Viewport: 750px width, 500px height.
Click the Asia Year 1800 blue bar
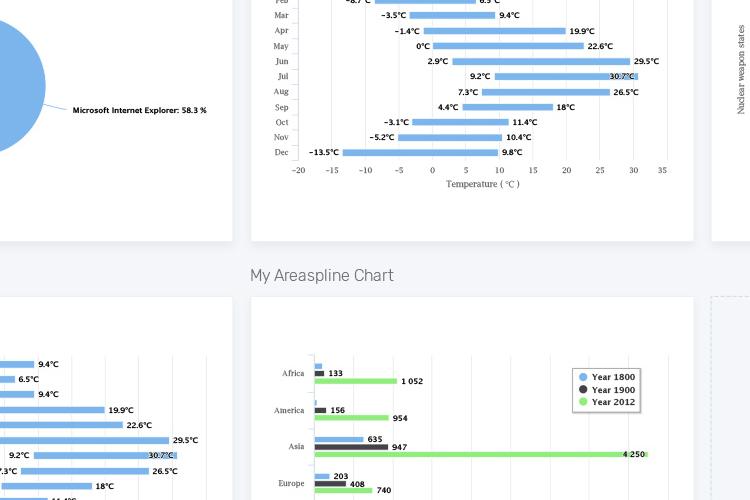pyautogui.click(x=339, y=439)
